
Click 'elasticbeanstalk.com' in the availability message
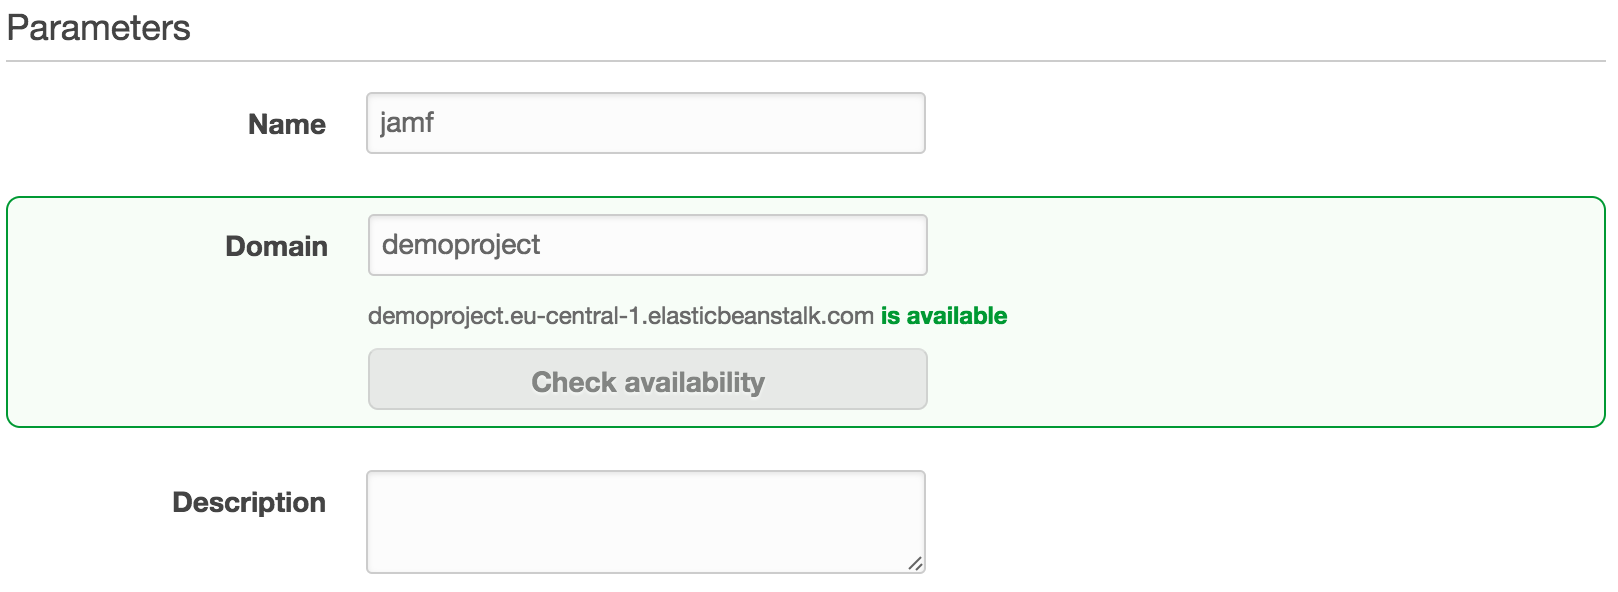coord(761,316)
